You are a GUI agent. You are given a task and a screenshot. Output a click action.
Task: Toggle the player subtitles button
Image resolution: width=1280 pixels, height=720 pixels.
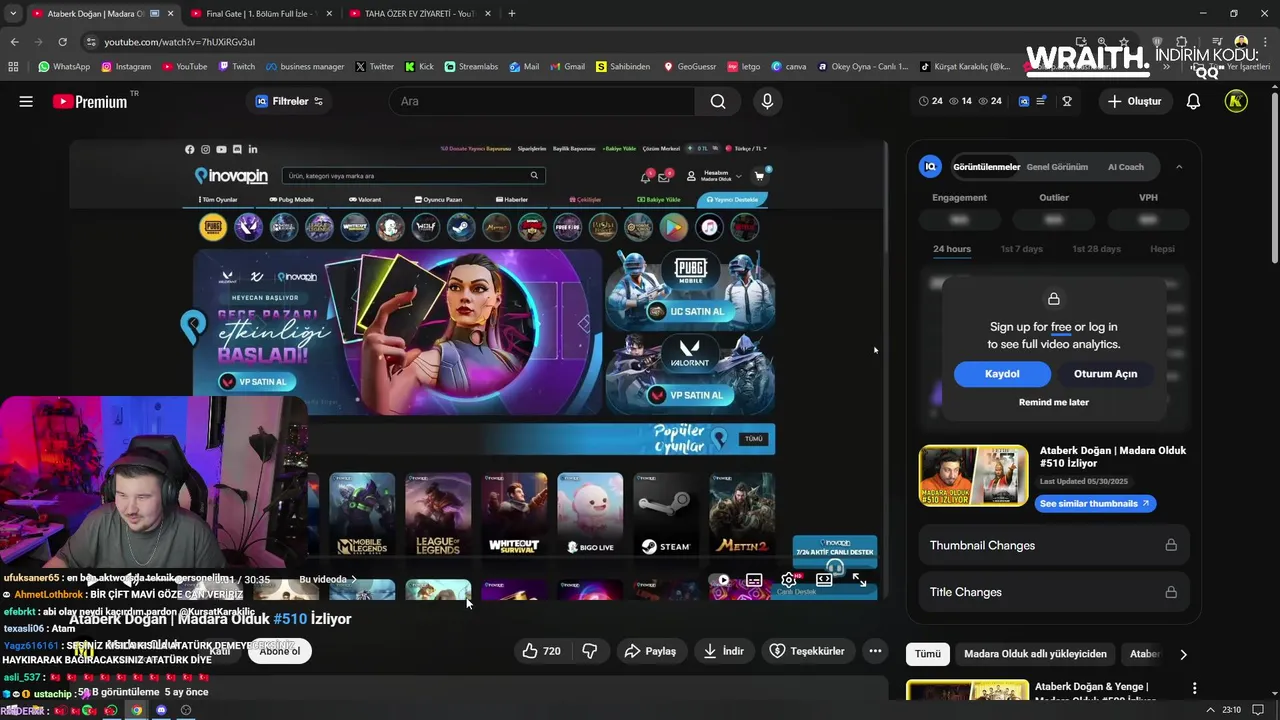pyautogui.click(x=754, y=579)
